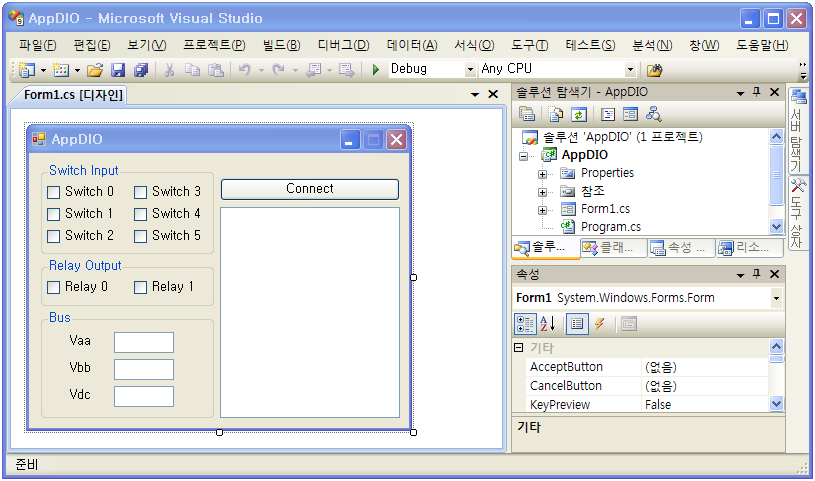Image resolution: width=815 pixels, height=481 pixels.
Task: Start debugging with the green play icon
Action: pos(376,69)
